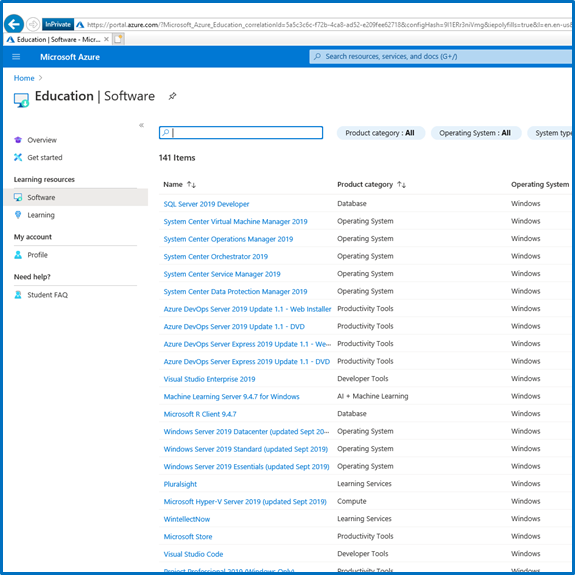Select Software under Learning resources

(76, 197)
